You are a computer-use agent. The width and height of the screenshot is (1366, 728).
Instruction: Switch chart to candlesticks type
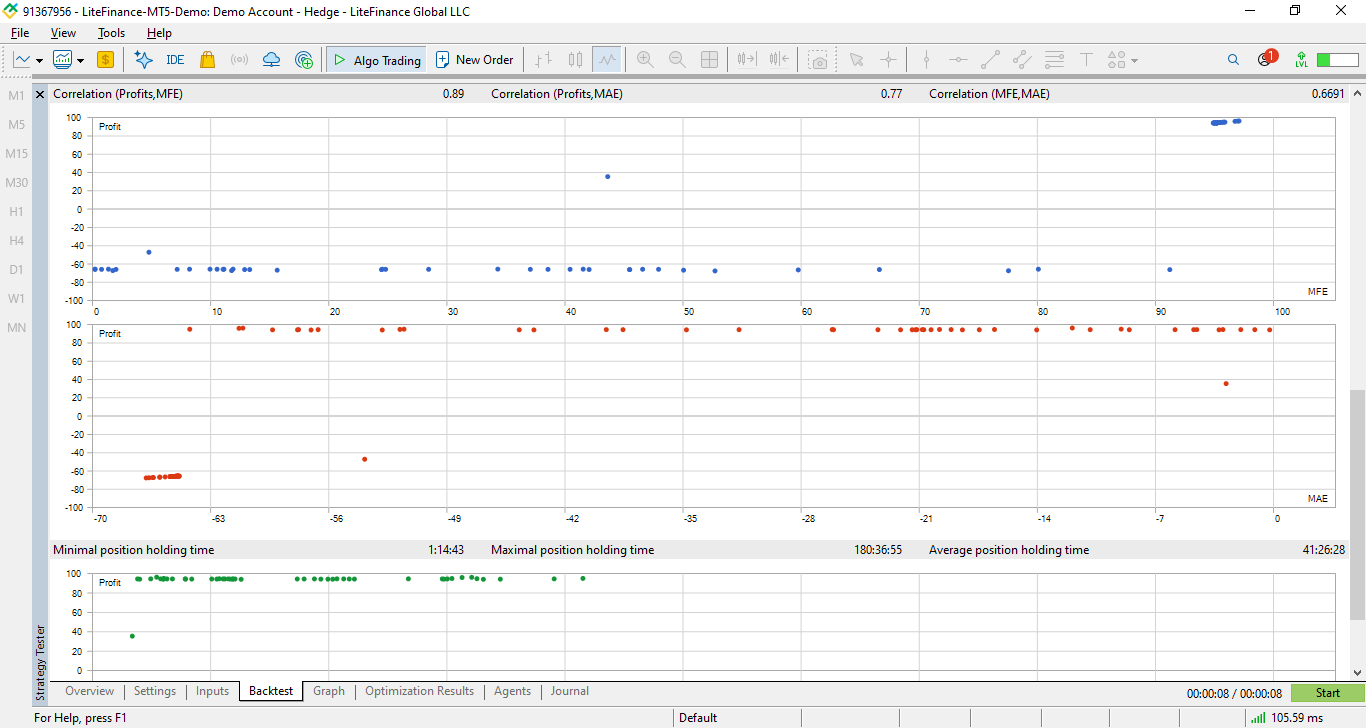[x=575, y=60]
